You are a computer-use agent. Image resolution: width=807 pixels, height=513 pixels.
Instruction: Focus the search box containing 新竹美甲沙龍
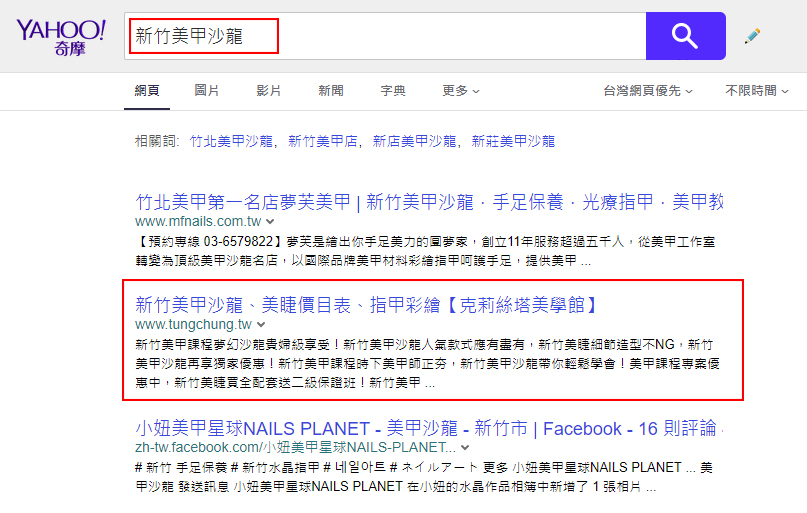[385, 36]
